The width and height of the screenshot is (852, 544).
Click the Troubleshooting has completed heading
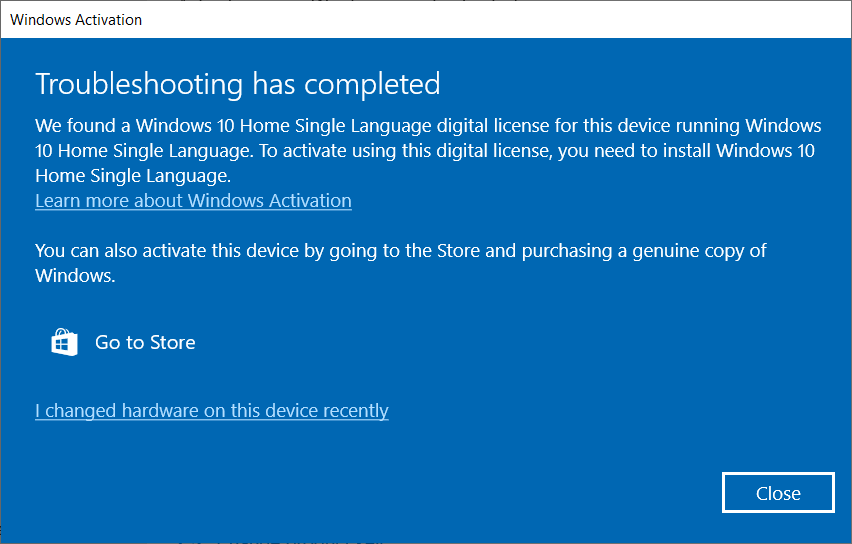(238, 84)
